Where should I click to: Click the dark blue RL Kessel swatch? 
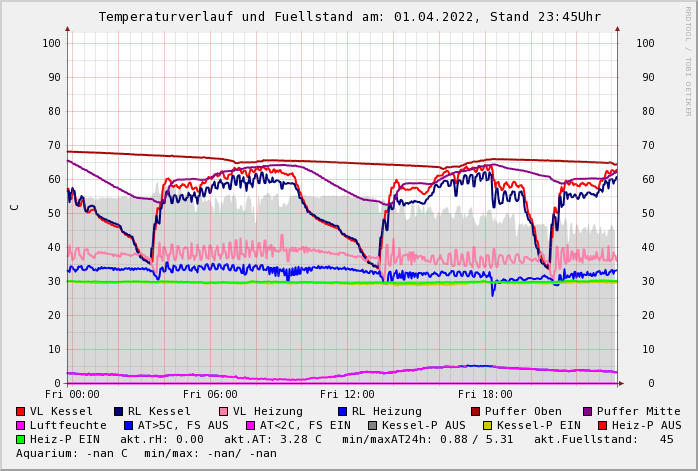(x=119, y=411)
